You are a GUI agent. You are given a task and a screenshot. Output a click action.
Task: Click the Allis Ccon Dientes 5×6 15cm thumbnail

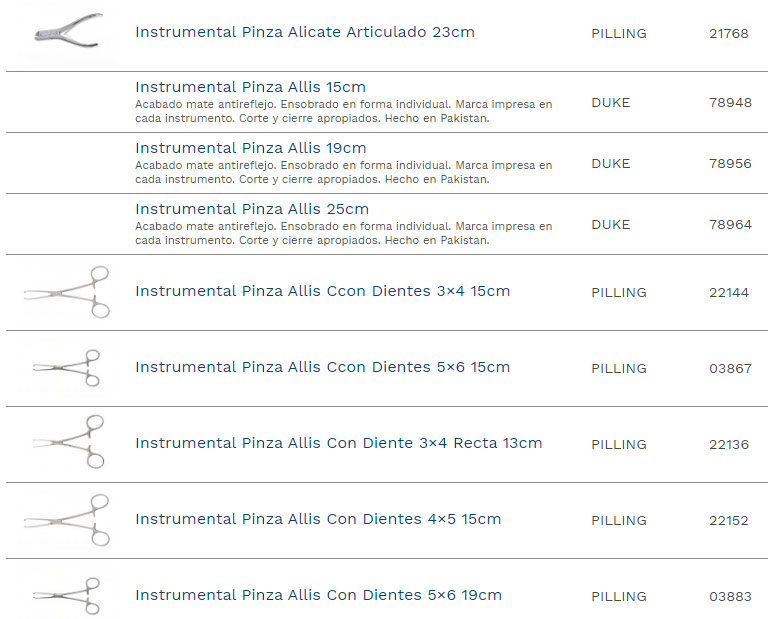(x=67, y=368)
